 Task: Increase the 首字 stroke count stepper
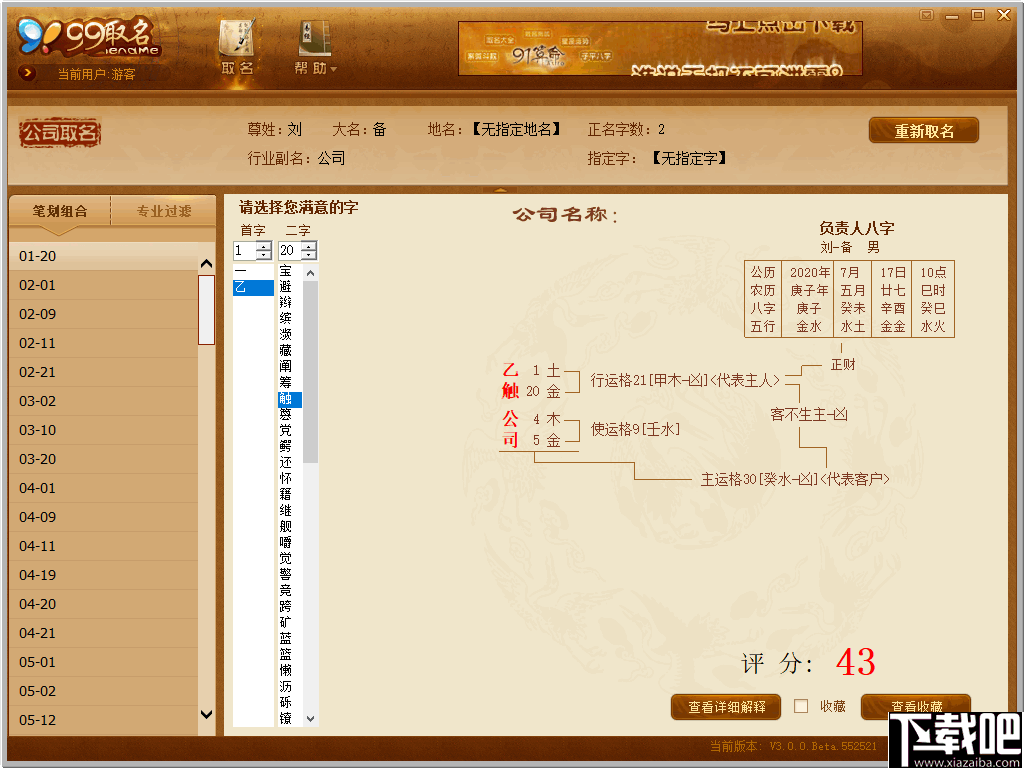coord(264,246)
